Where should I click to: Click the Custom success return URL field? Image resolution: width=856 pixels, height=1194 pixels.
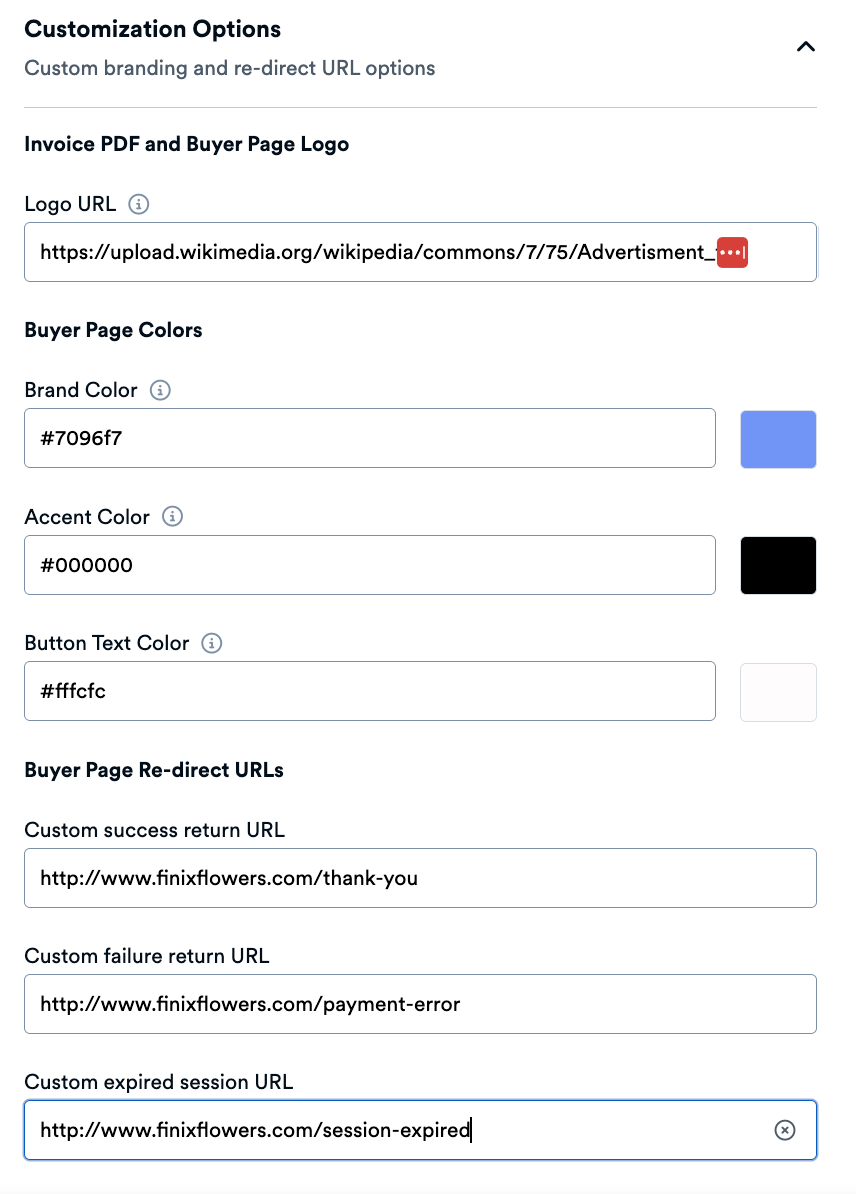click(x=420, y=878)
